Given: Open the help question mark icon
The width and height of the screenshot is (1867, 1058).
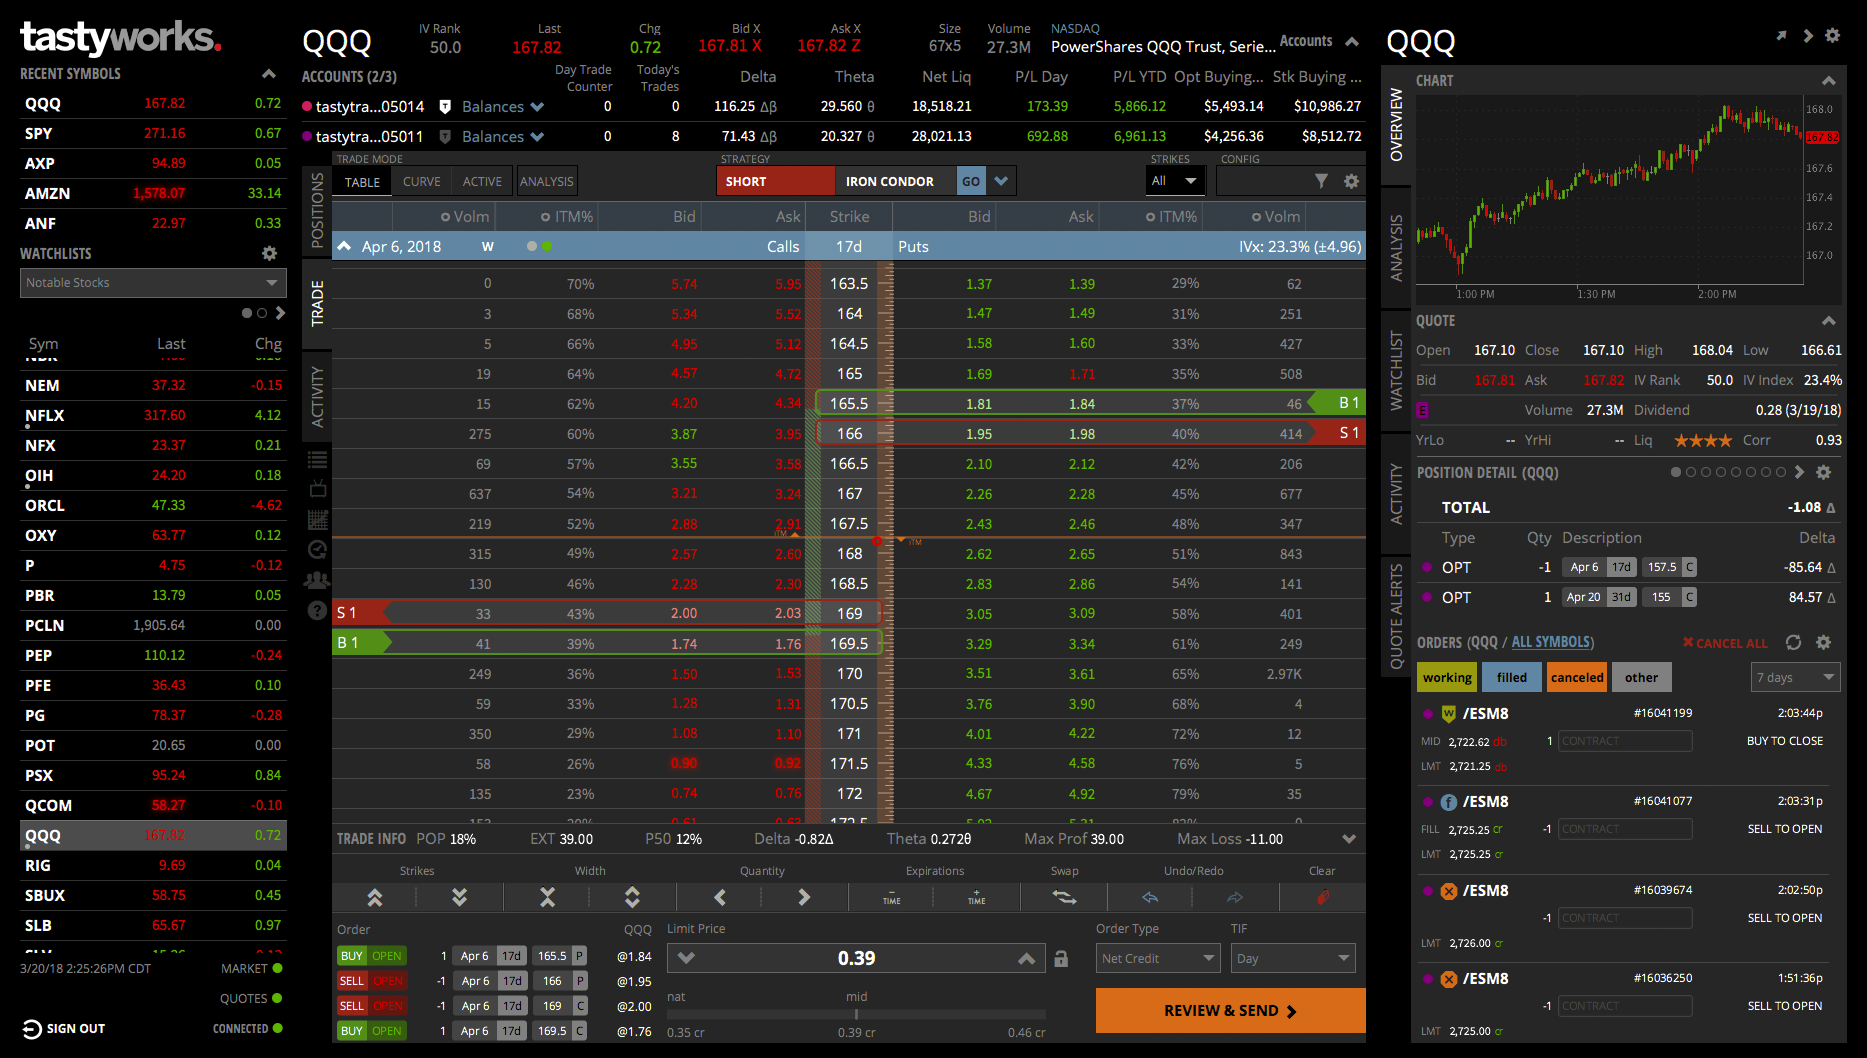Looking at the screenshot, I should (x=317, y=610).
